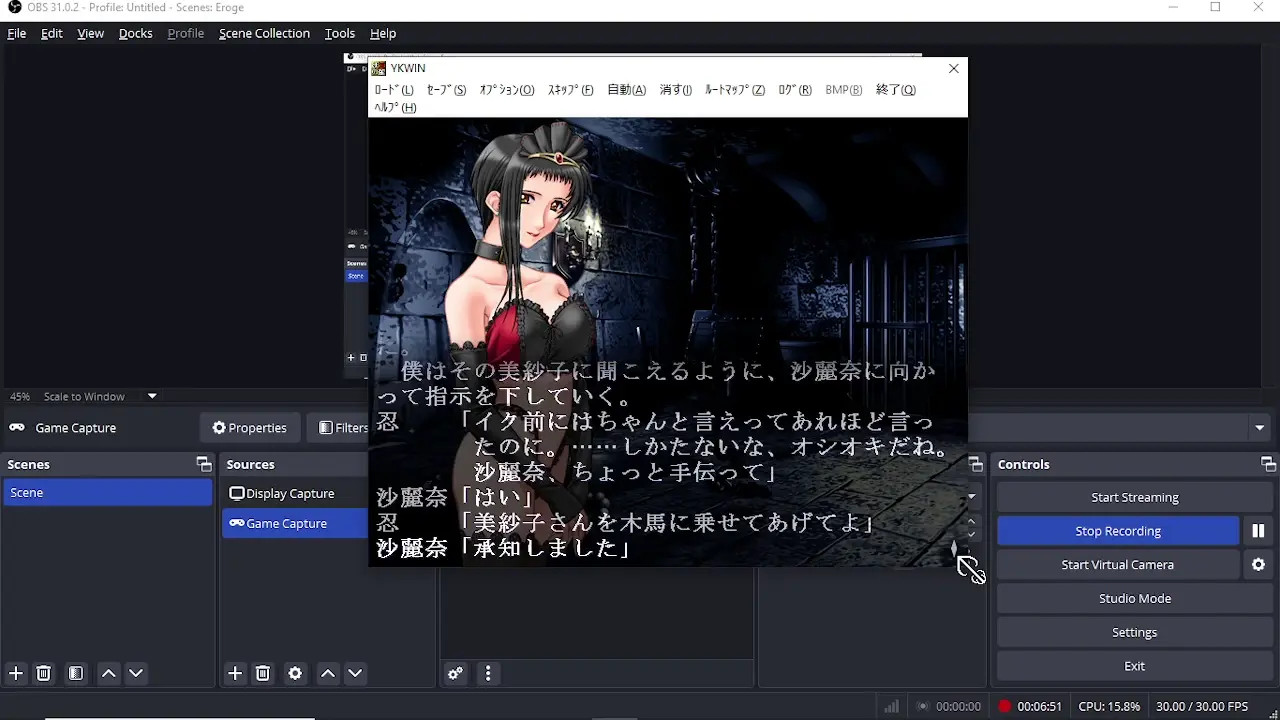Screen dimensions: 1280x720
Task: Open scene filters icon in Scenes panel
Action: 76,674
